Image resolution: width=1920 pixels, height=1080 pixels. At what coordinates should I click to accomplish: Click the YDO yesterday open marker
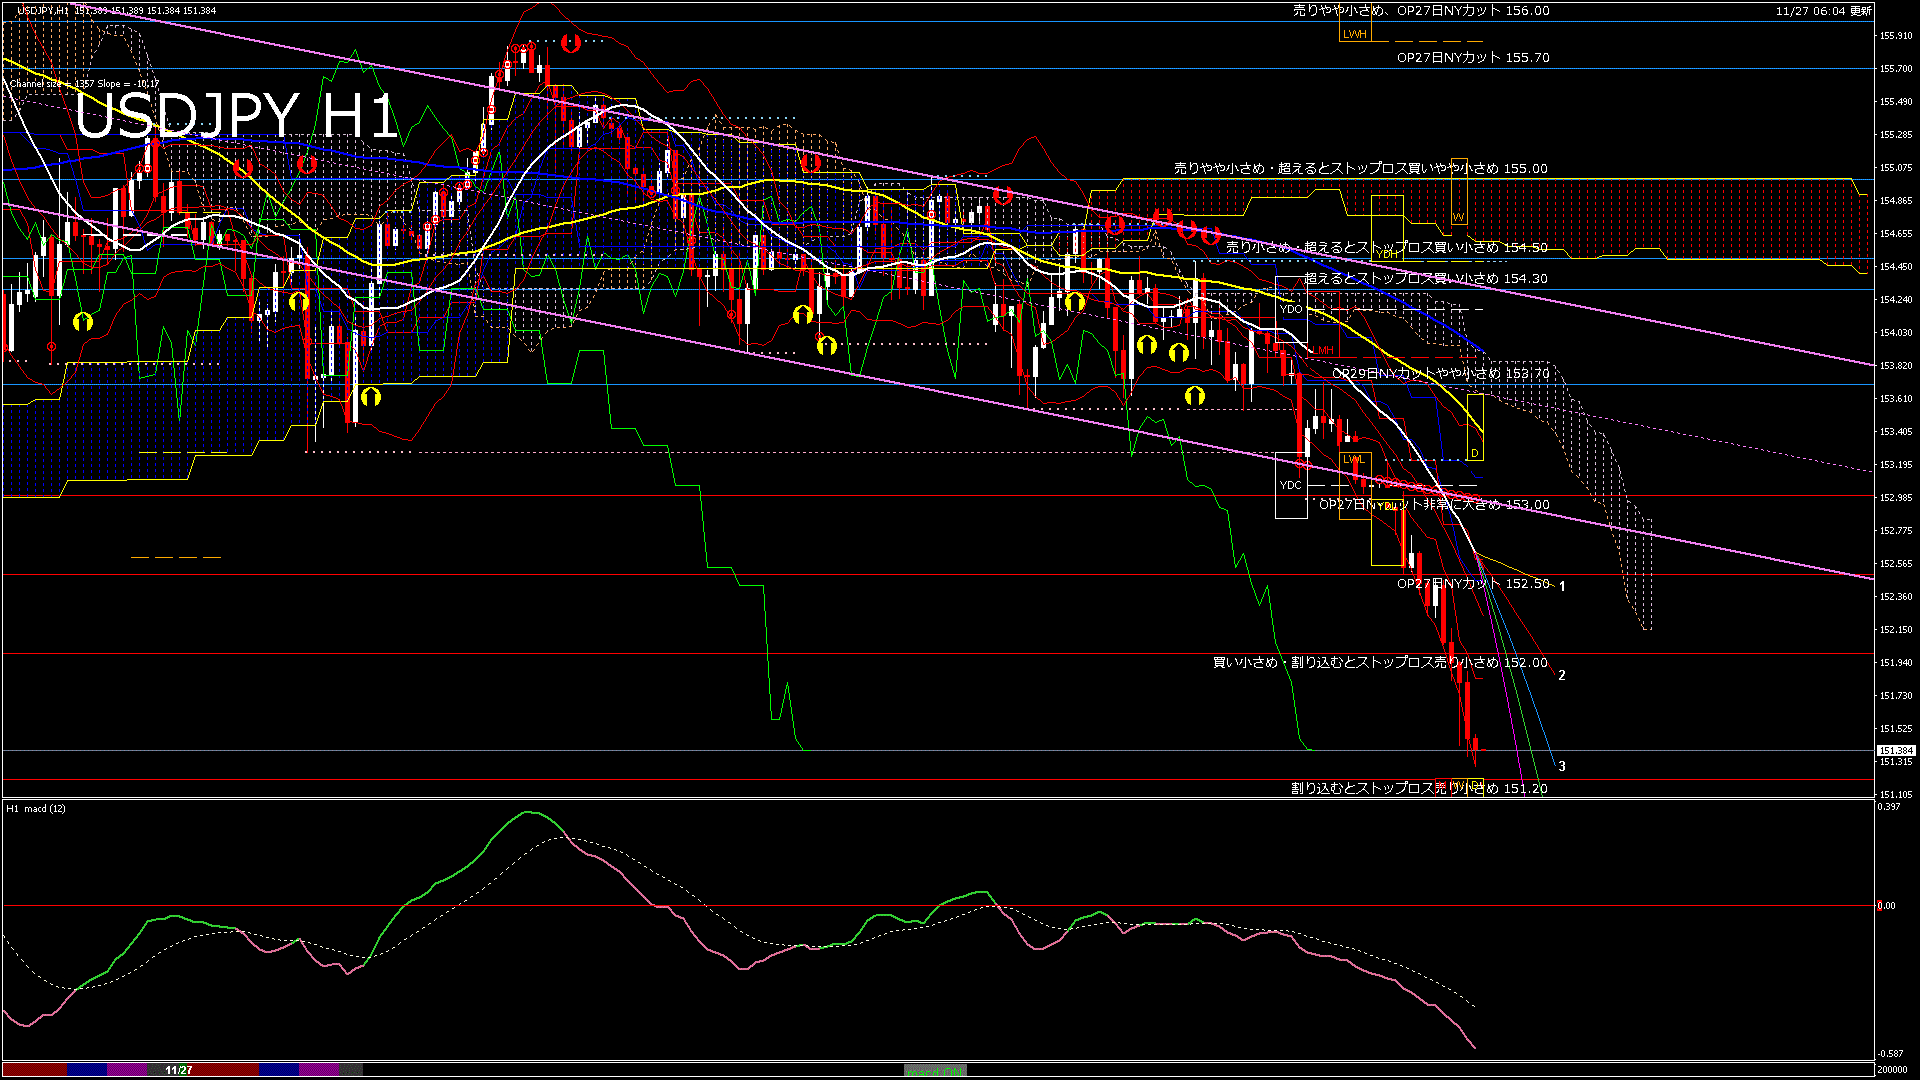1291,309
